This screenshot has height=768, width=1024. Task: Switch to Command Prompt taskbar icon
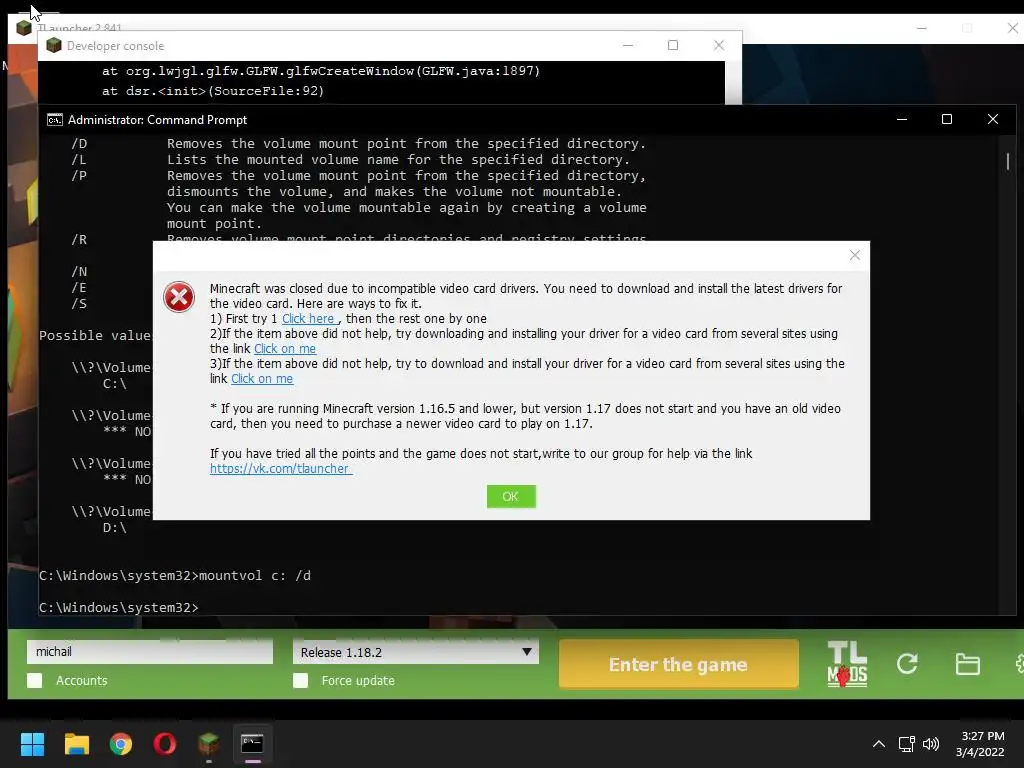click(x=252, y=744)
